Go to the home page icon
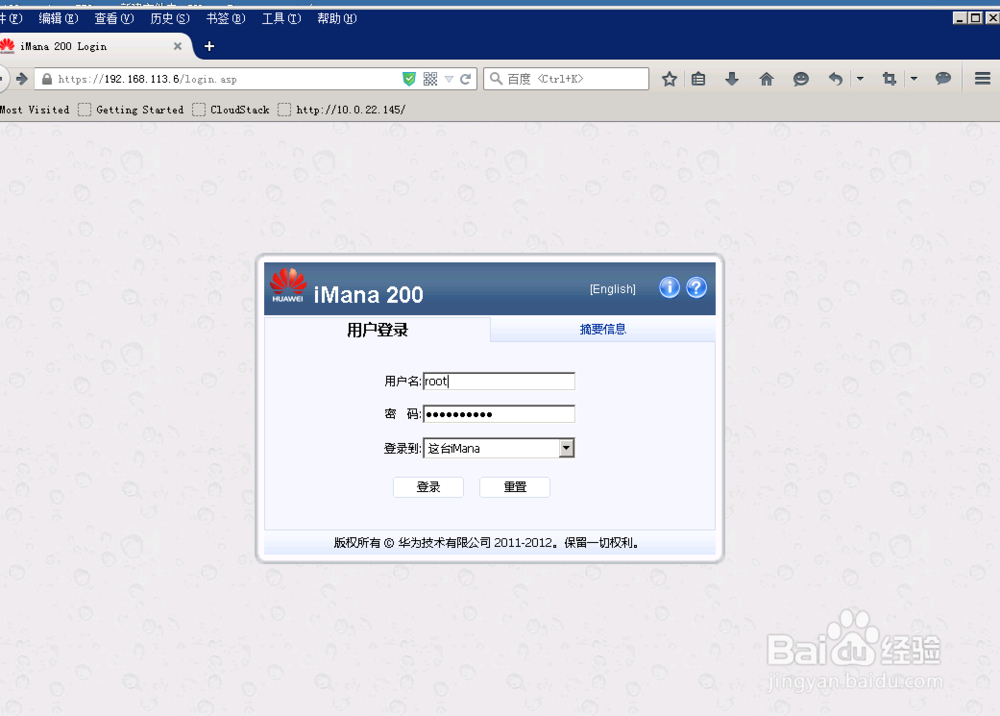This screenshot has height=716, width=1000. (x=767, y=79)
